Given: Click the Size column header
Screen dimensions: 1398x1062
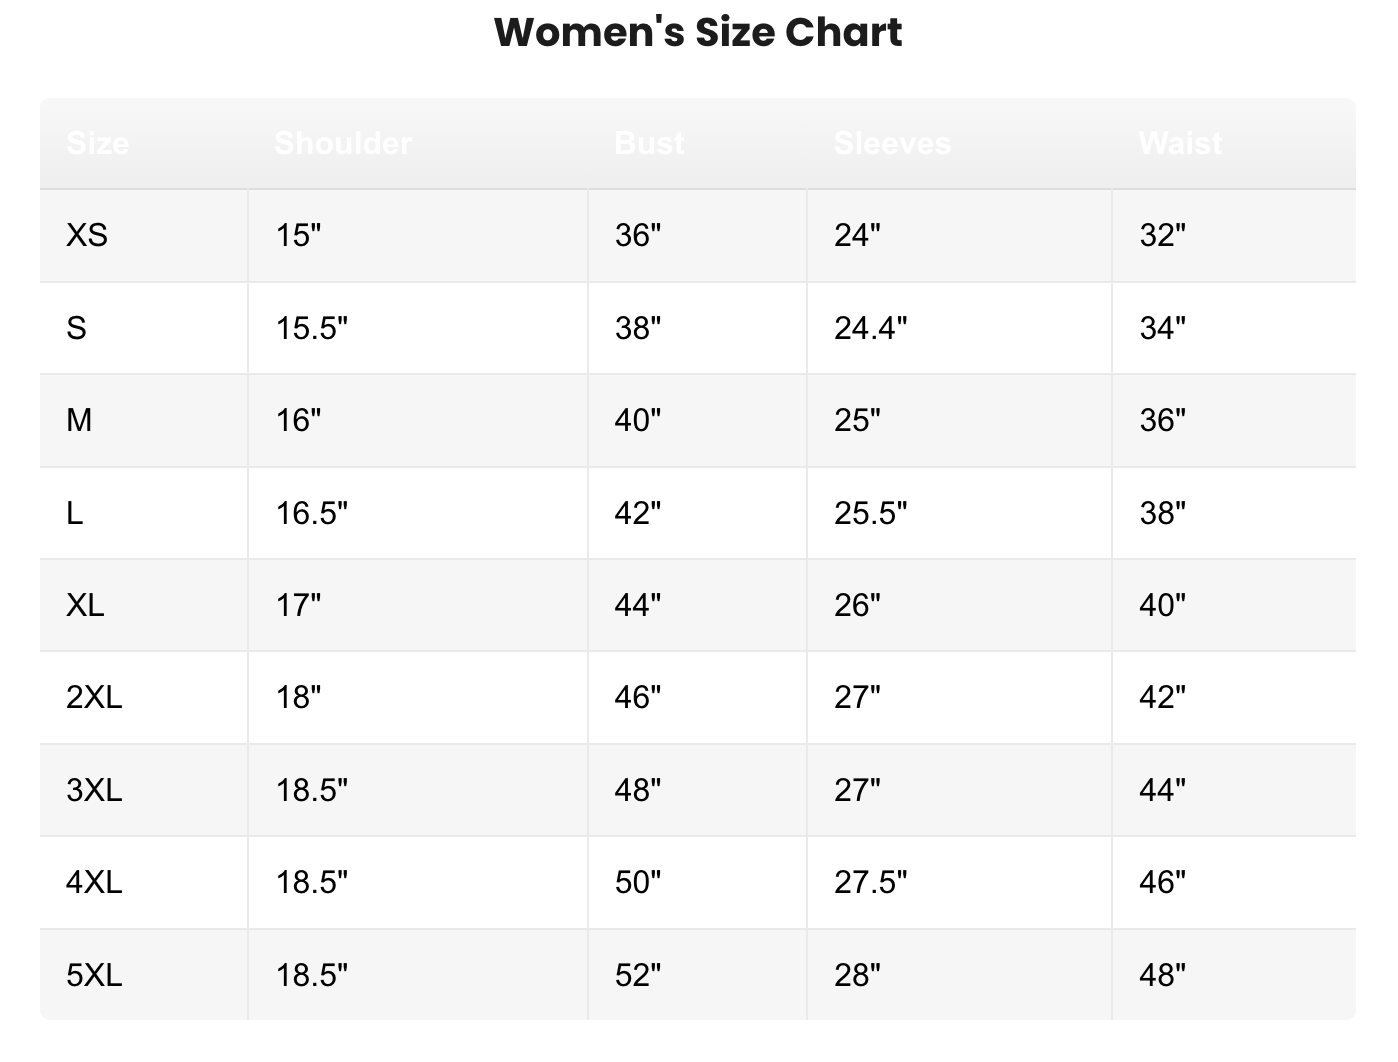Looking at the screenshot, I should (98, 143).
